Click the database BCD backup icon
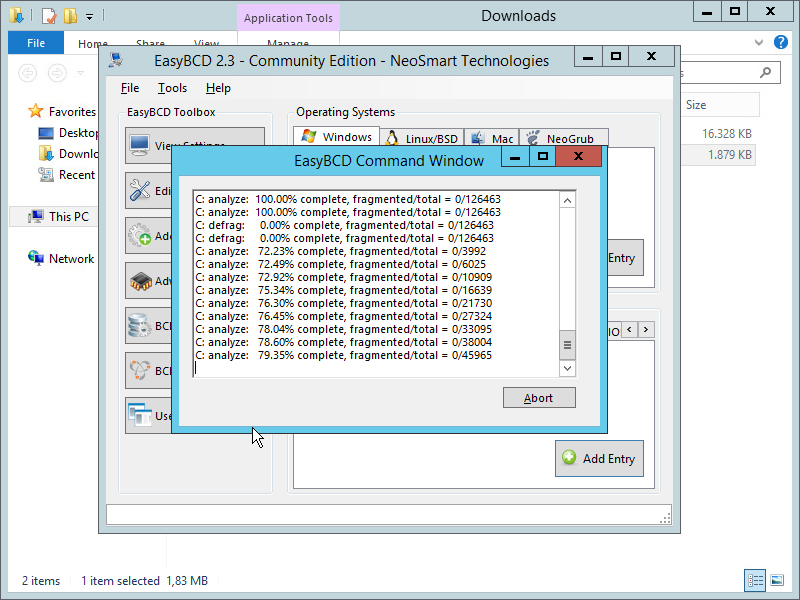The image size is (800, 600). coord(139,326)
